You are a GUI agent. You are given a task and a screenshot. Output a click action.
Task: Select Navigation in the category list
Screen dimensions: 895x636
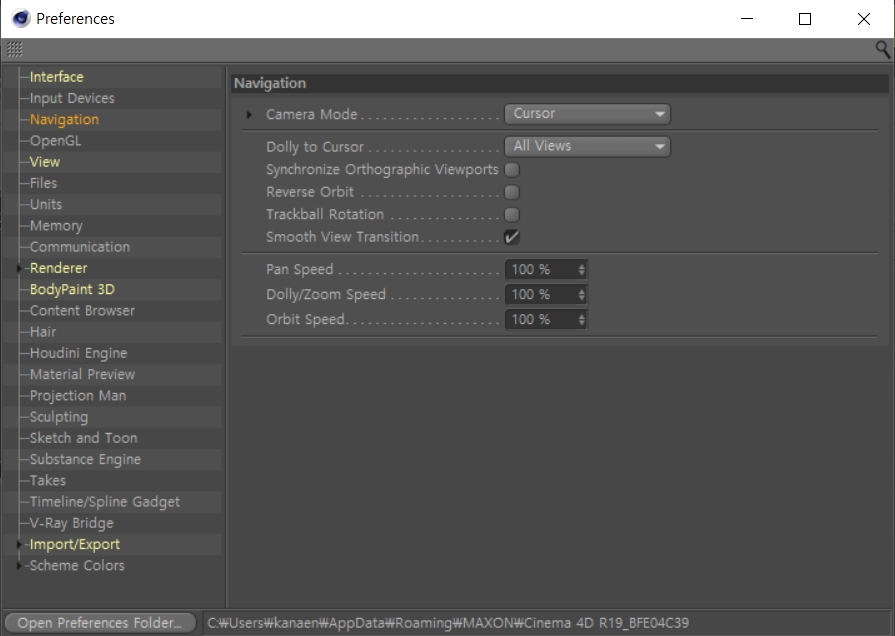point(64,119)
